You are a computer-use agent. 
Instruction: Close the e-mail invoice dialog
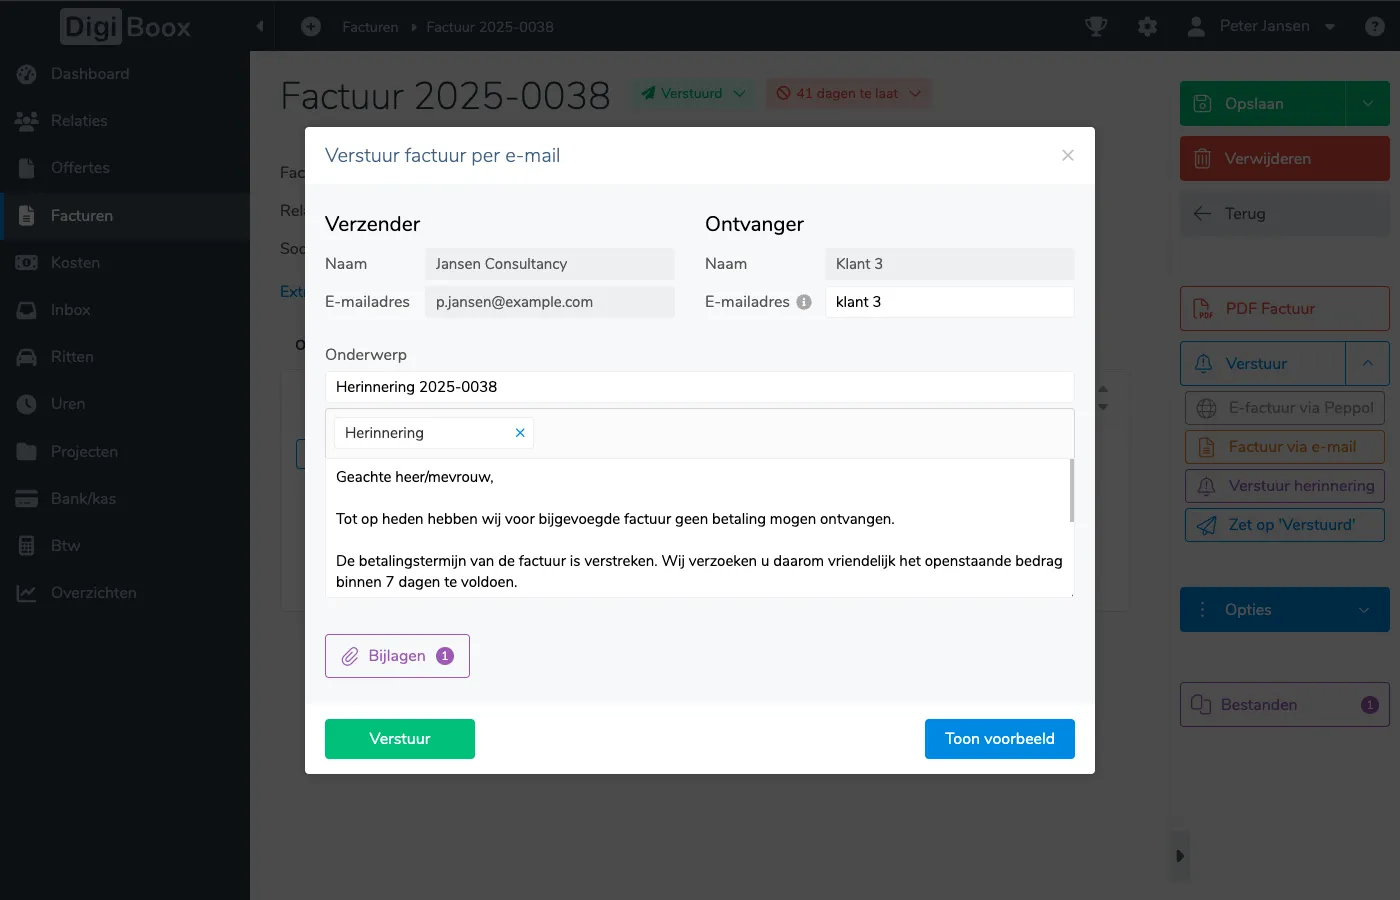point(1068,155)
